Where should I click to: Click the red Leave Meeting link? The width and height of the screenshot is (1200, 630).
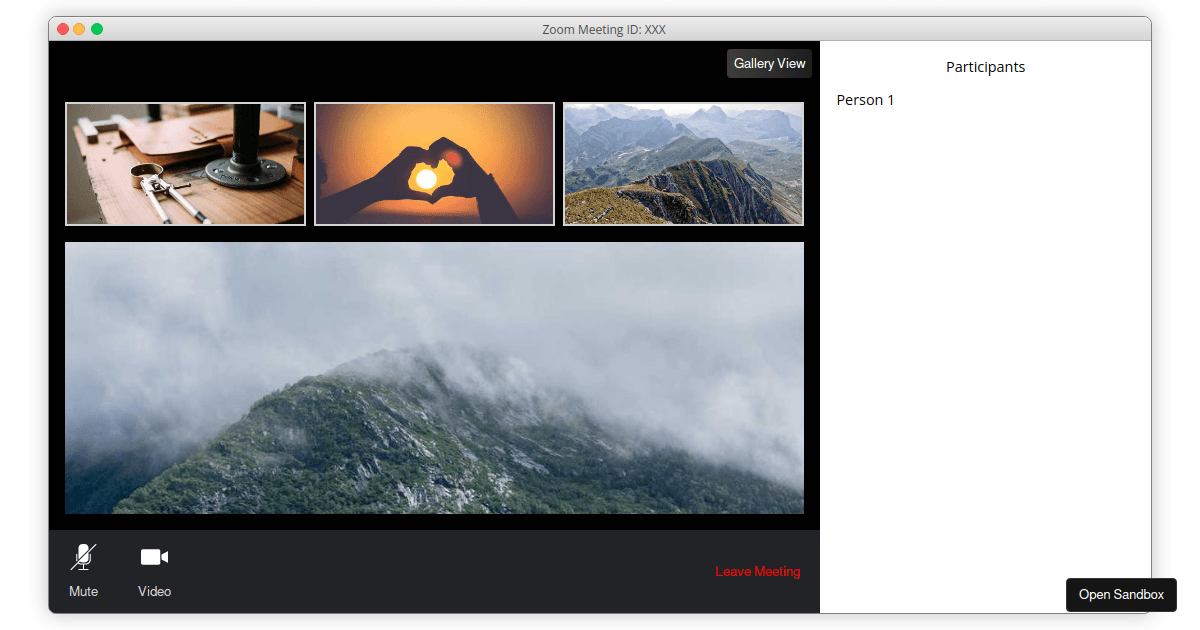click(x=757, y=572)
